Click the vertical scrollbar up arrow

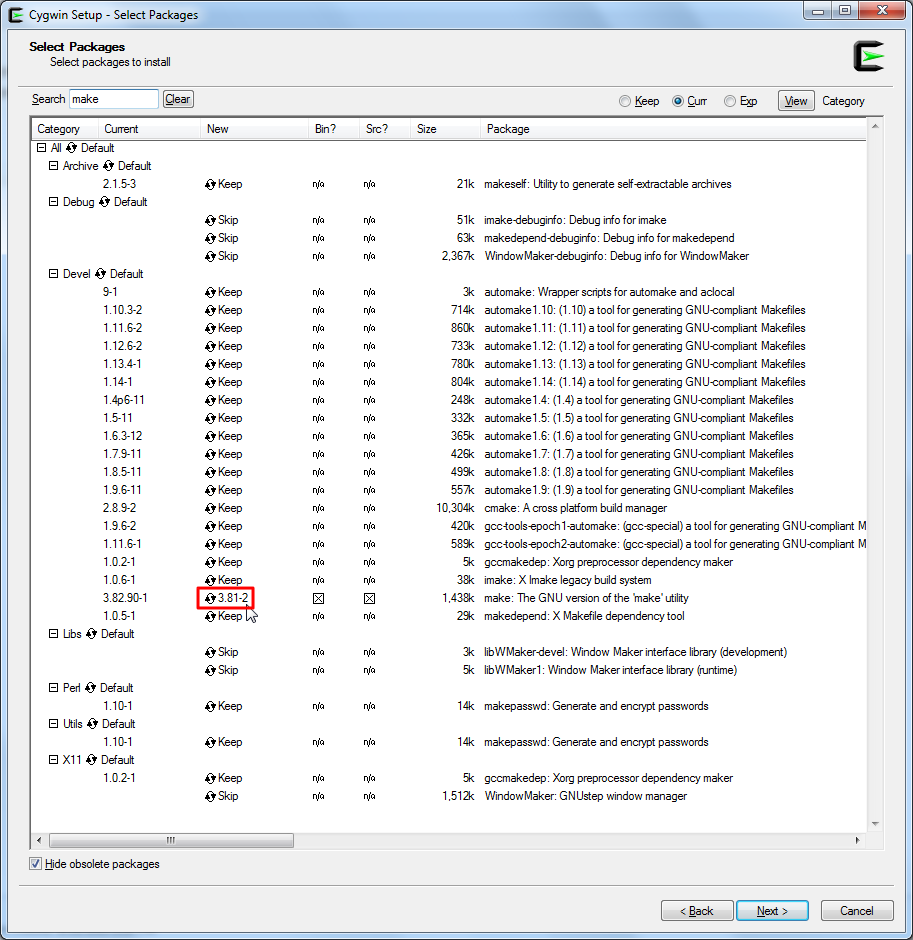click(x=875, y=126)
